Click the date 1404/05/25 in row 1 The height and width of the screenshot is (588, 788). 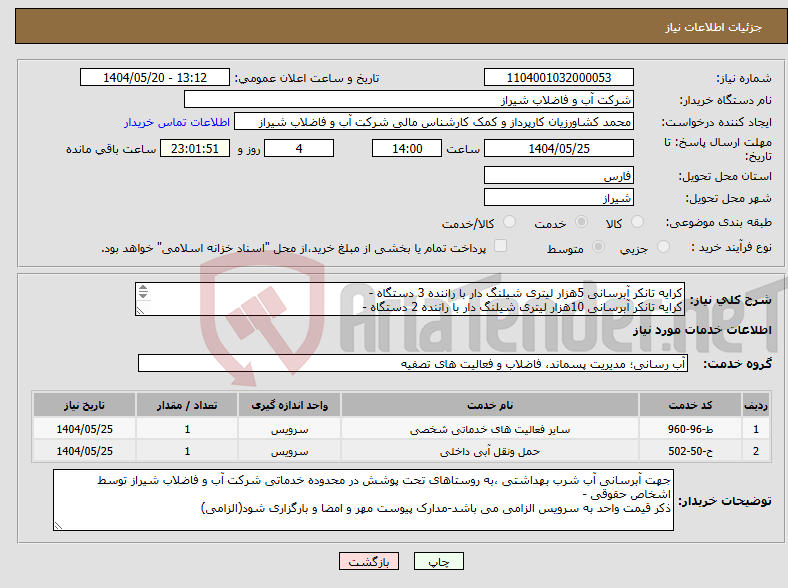[84, 429]
